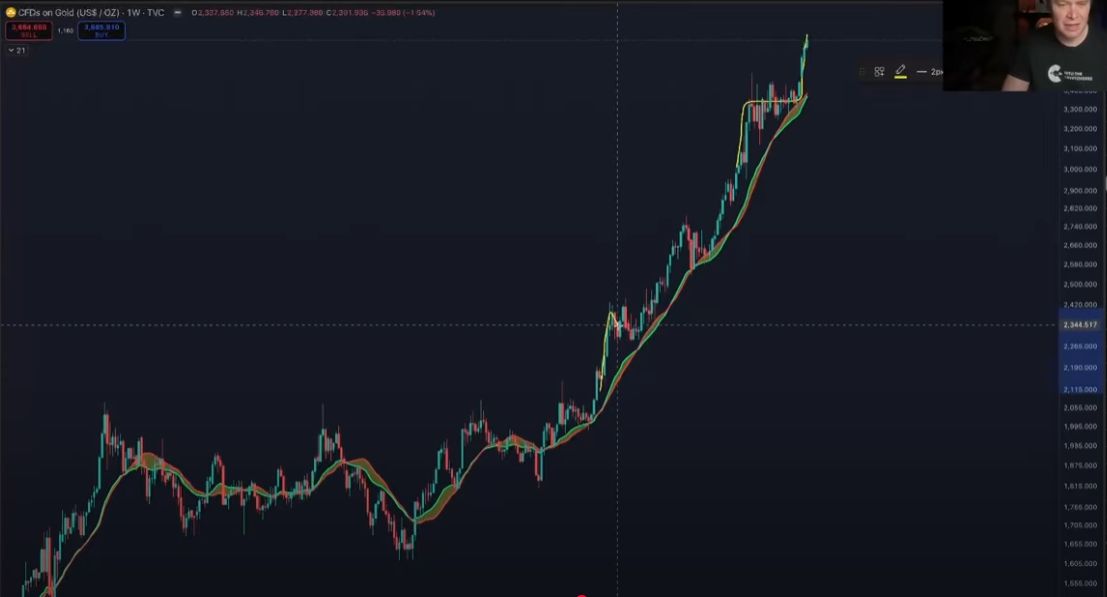The width and height of the screenshot is (1107, 597).
Task: Click the grey circle icon after the TVC label
Action: click(177, 12)
